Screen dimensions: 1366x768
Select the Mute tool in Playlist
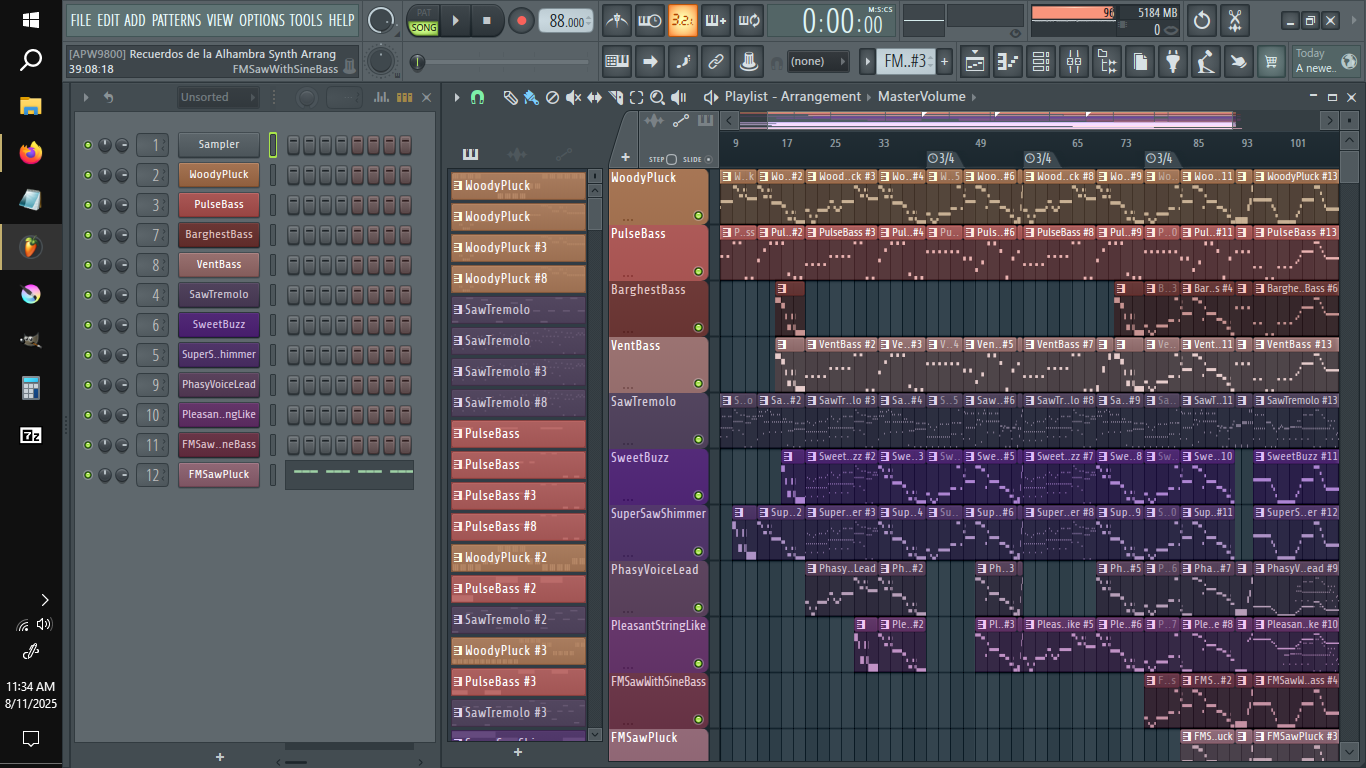pos(573,97)
